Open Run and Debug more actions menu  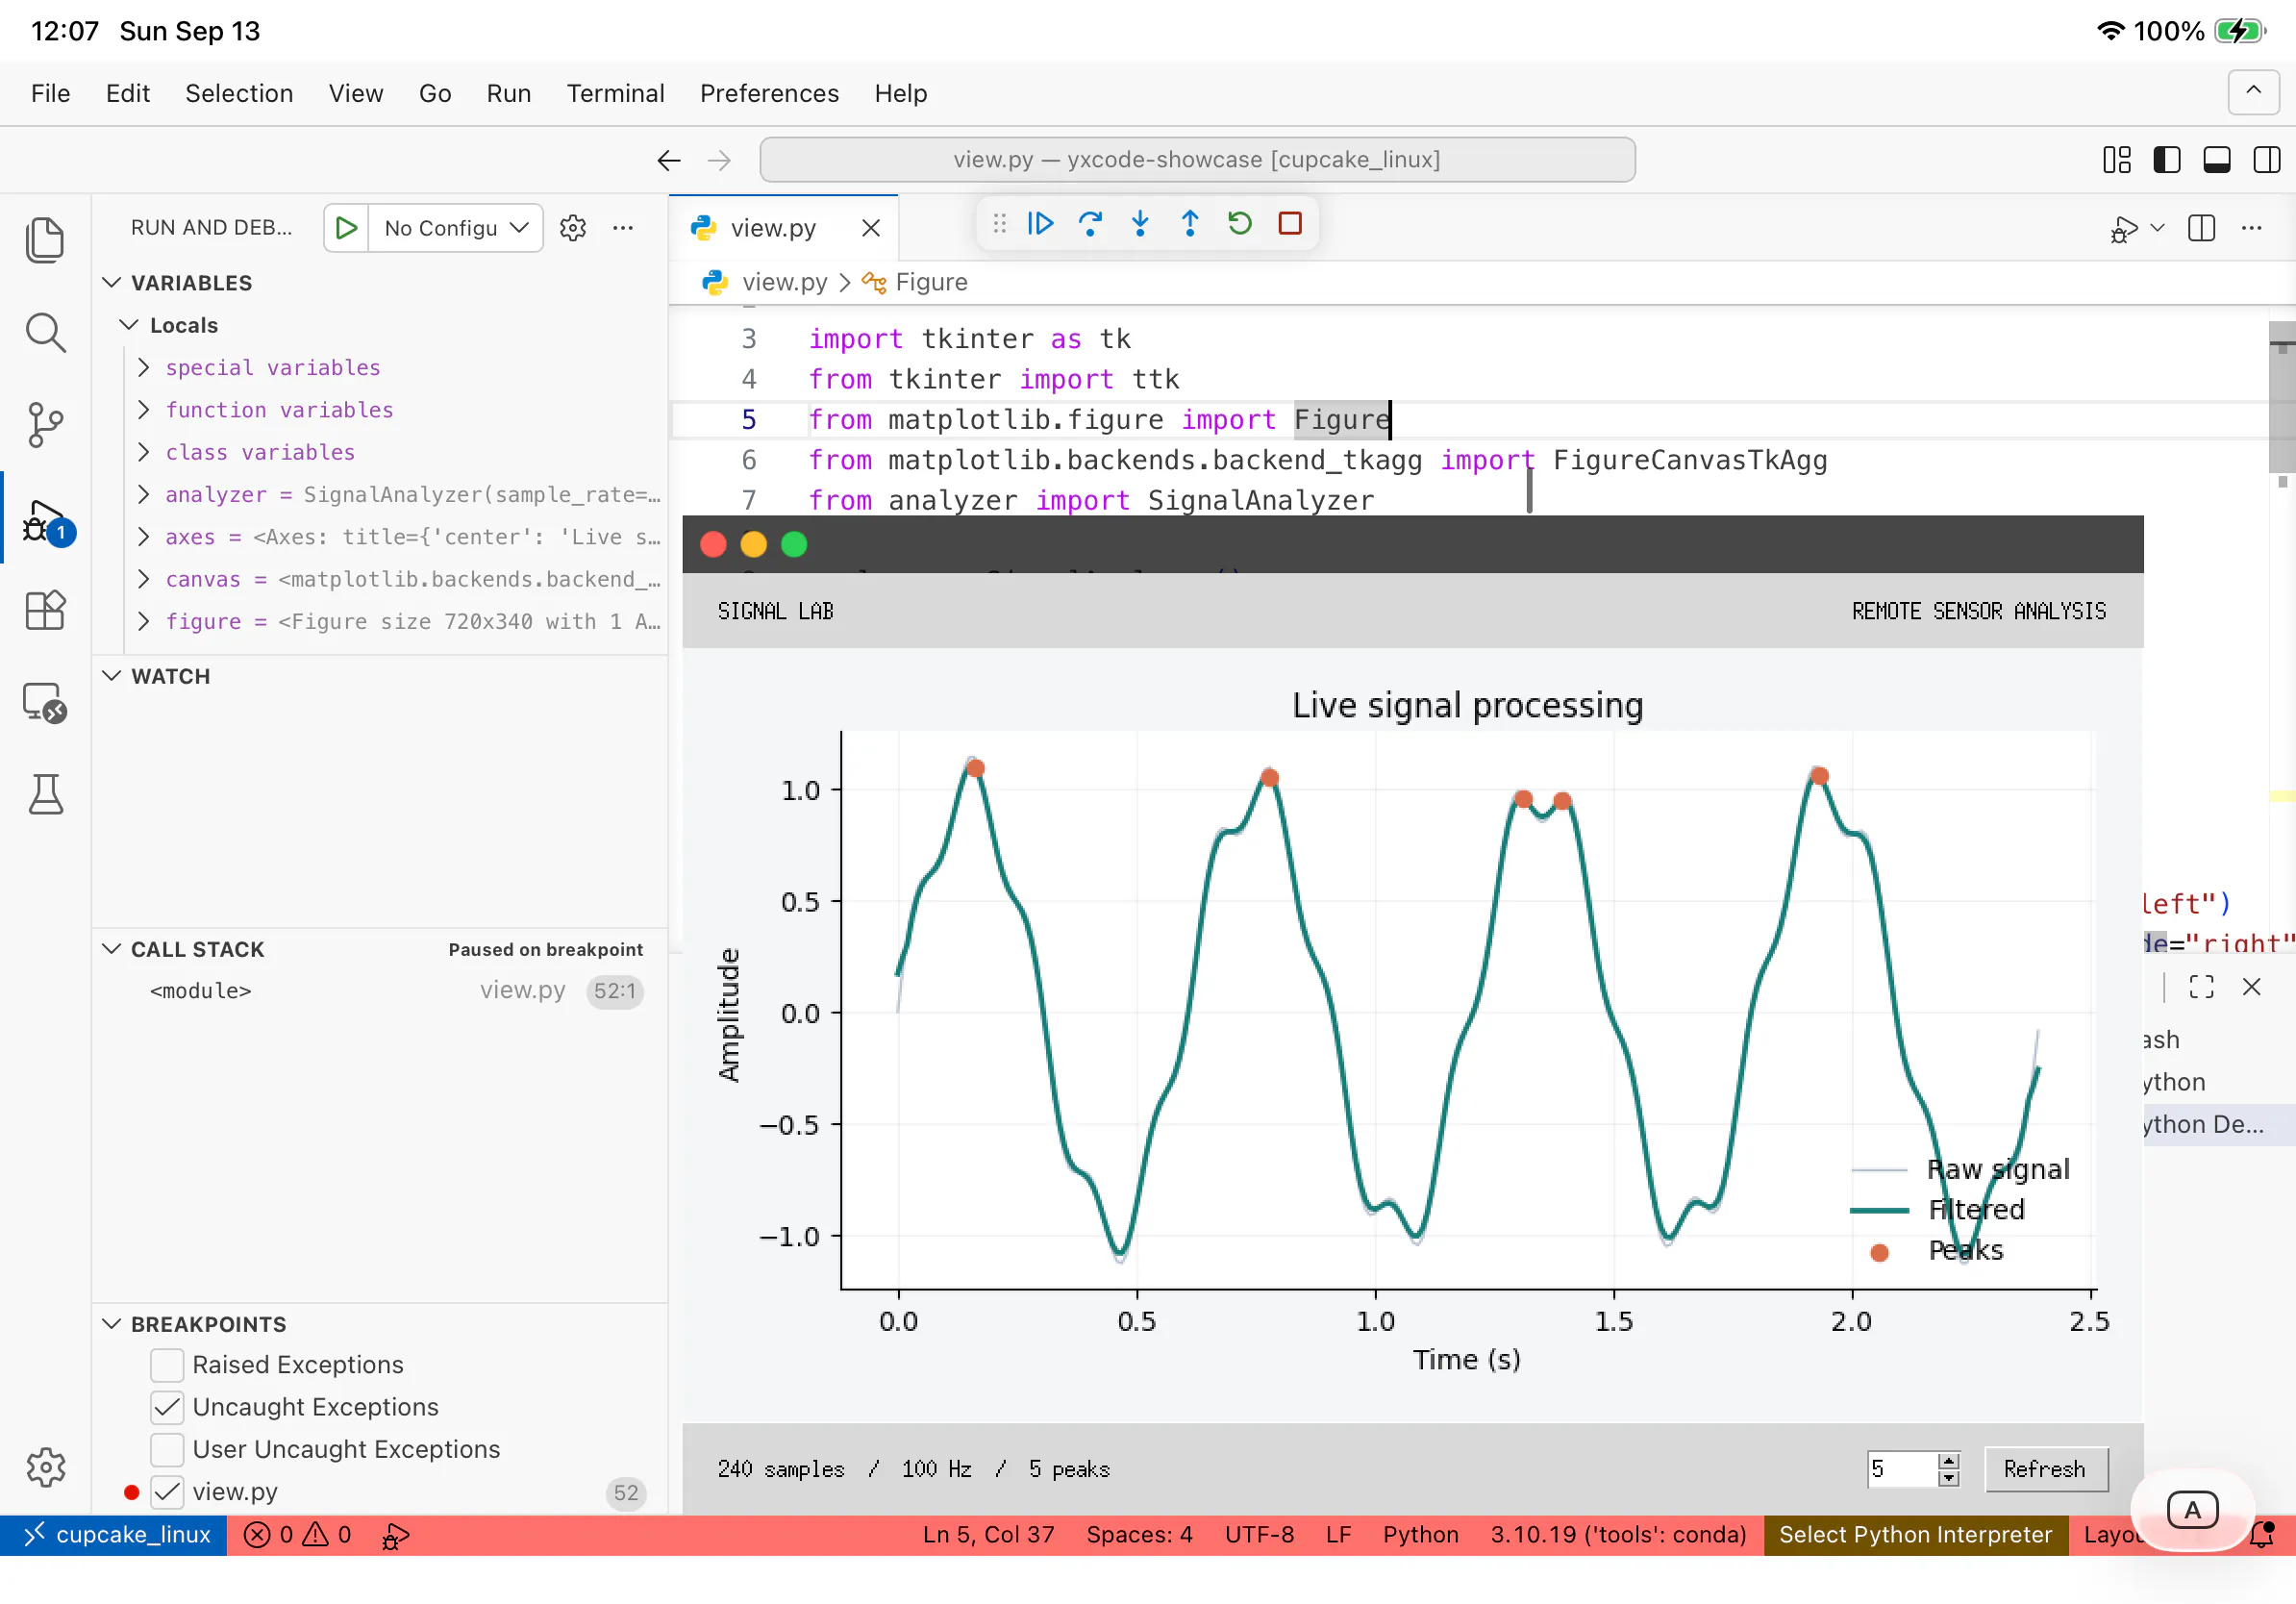[623, 228]
